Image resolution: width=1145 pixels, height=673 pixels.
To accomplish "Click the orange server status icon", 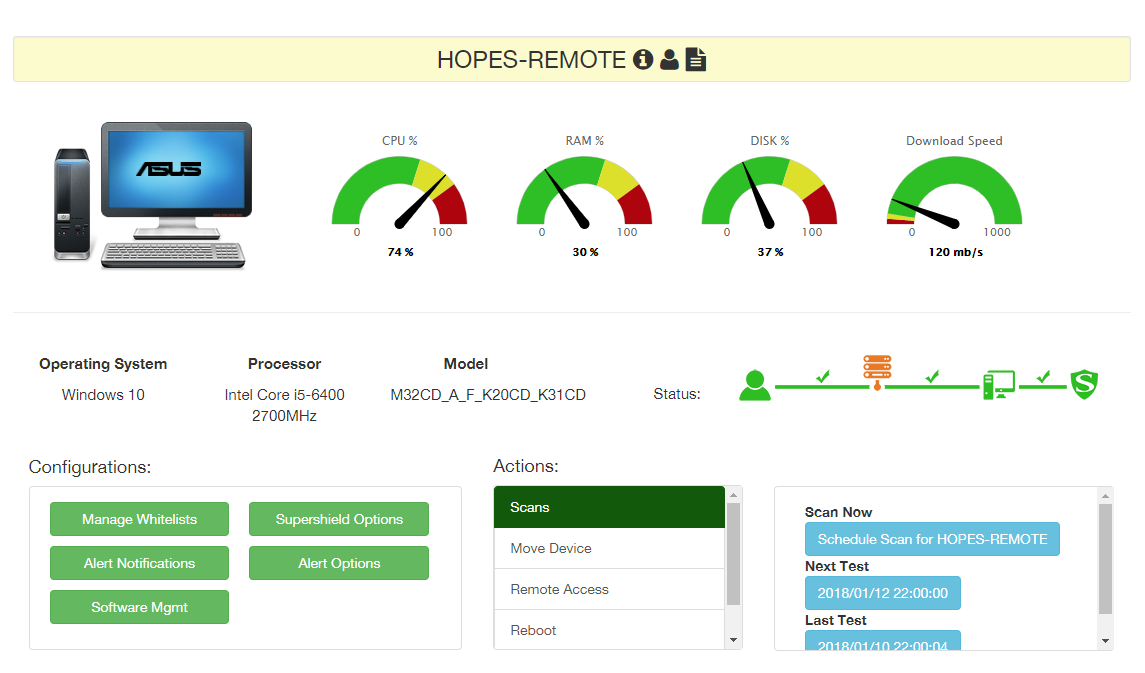I will 877,372.
